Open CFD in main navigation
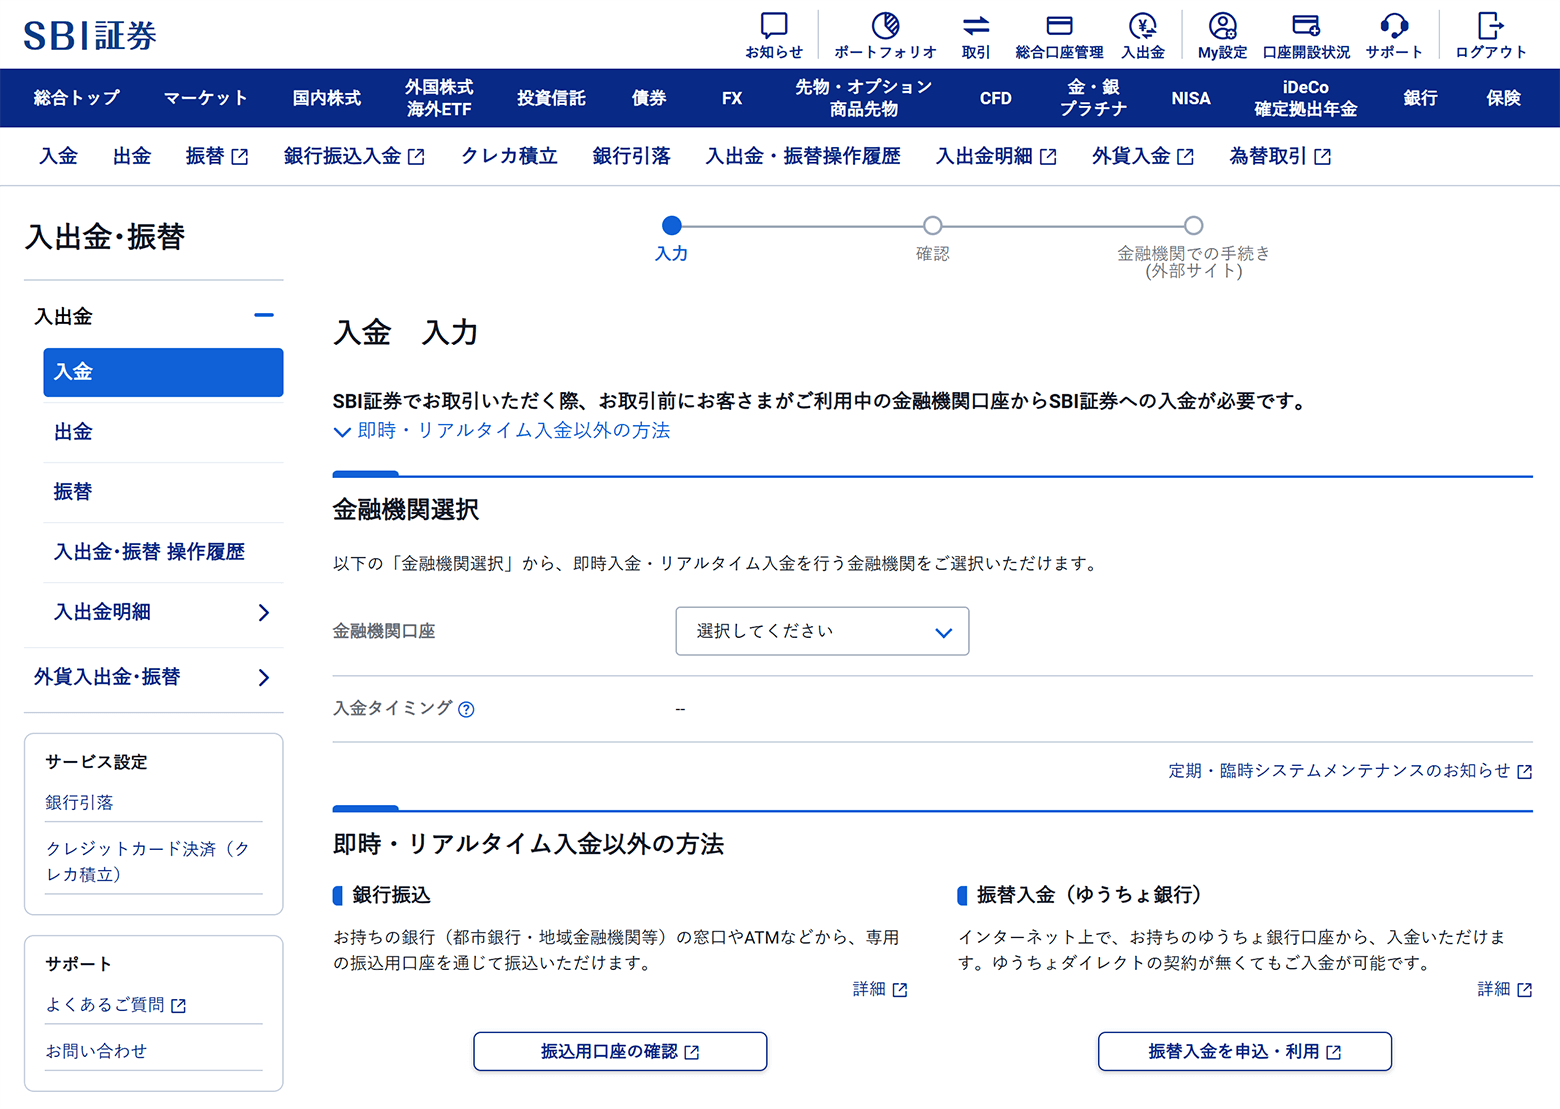 tap(996, 98)
